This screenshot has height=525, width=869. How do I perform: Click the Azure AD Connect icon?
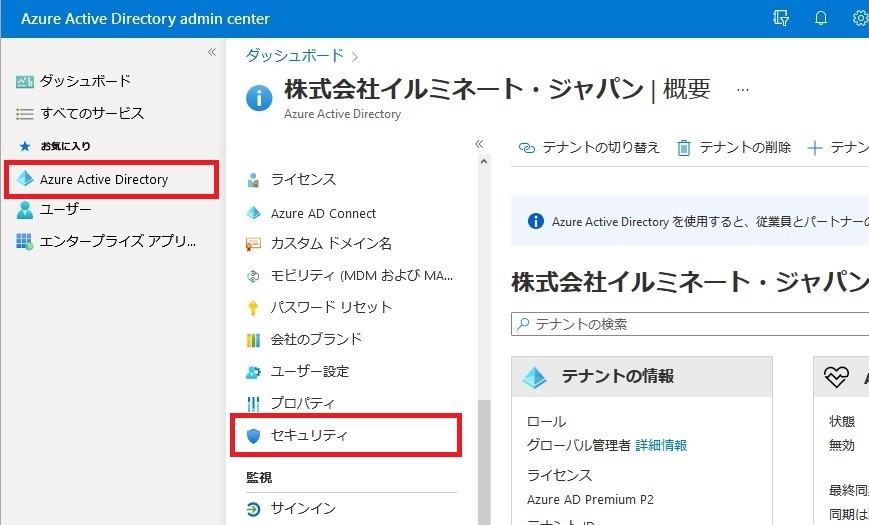253,213
